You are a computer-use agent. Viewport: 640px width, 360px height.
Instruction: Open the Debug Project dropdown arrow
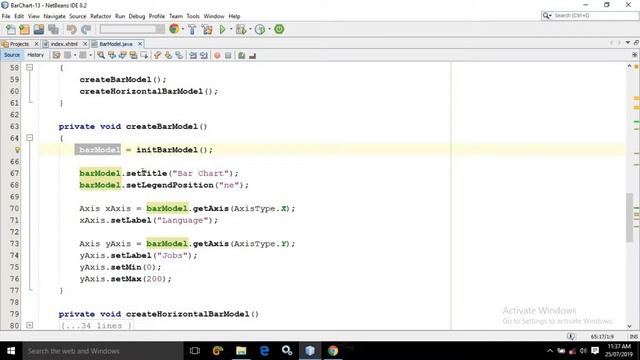pyautogui.click(x=250, y=29)
